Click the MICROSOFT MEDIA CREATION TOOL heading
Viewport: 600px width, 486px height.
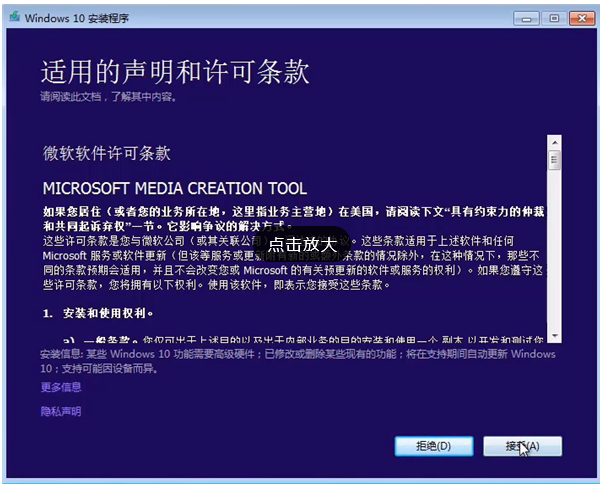pos(175,188)
